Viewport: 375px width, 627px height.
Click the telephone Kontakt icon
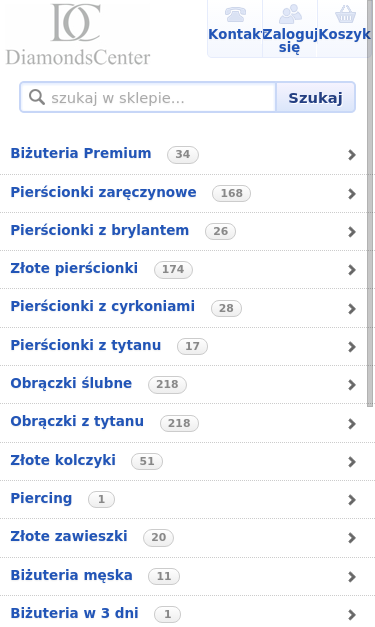(x=235, y=14)
